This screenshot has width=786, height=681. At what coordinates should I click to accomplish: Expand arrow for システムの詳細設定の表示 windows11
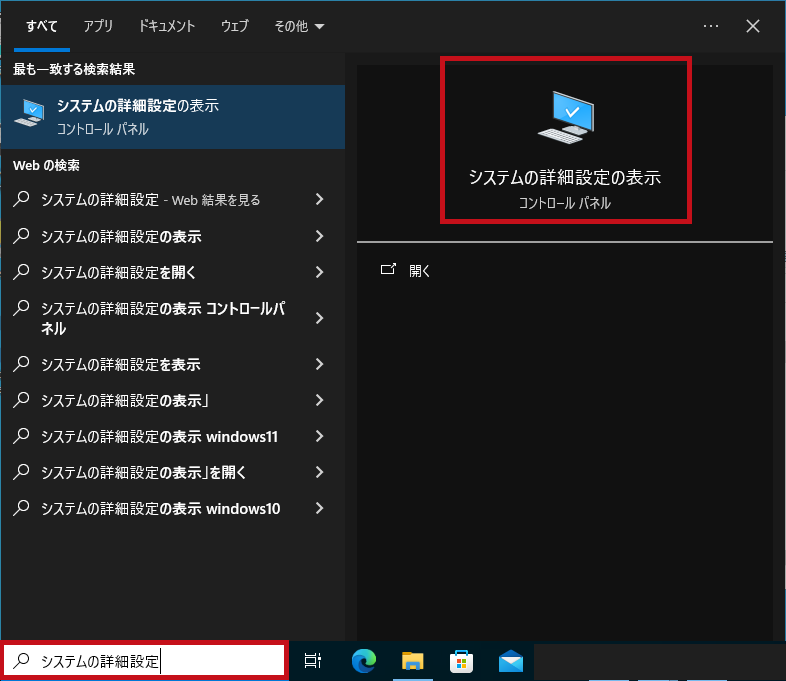[319, 436]
